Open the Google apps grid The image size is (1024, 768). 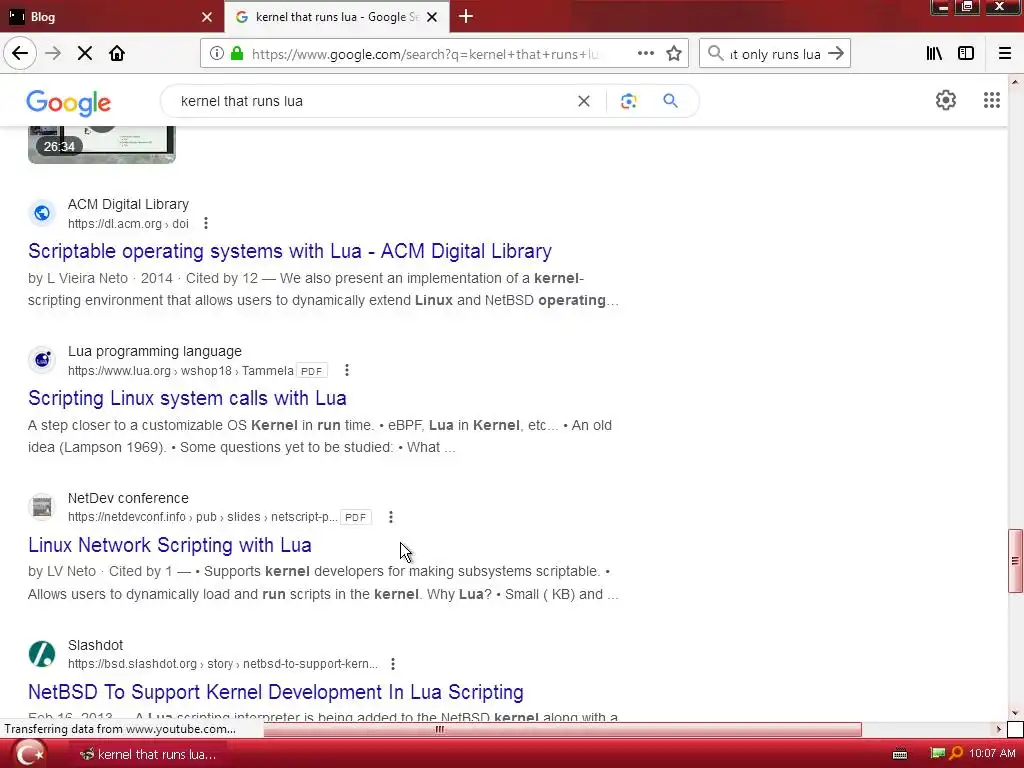coord(991,100)
